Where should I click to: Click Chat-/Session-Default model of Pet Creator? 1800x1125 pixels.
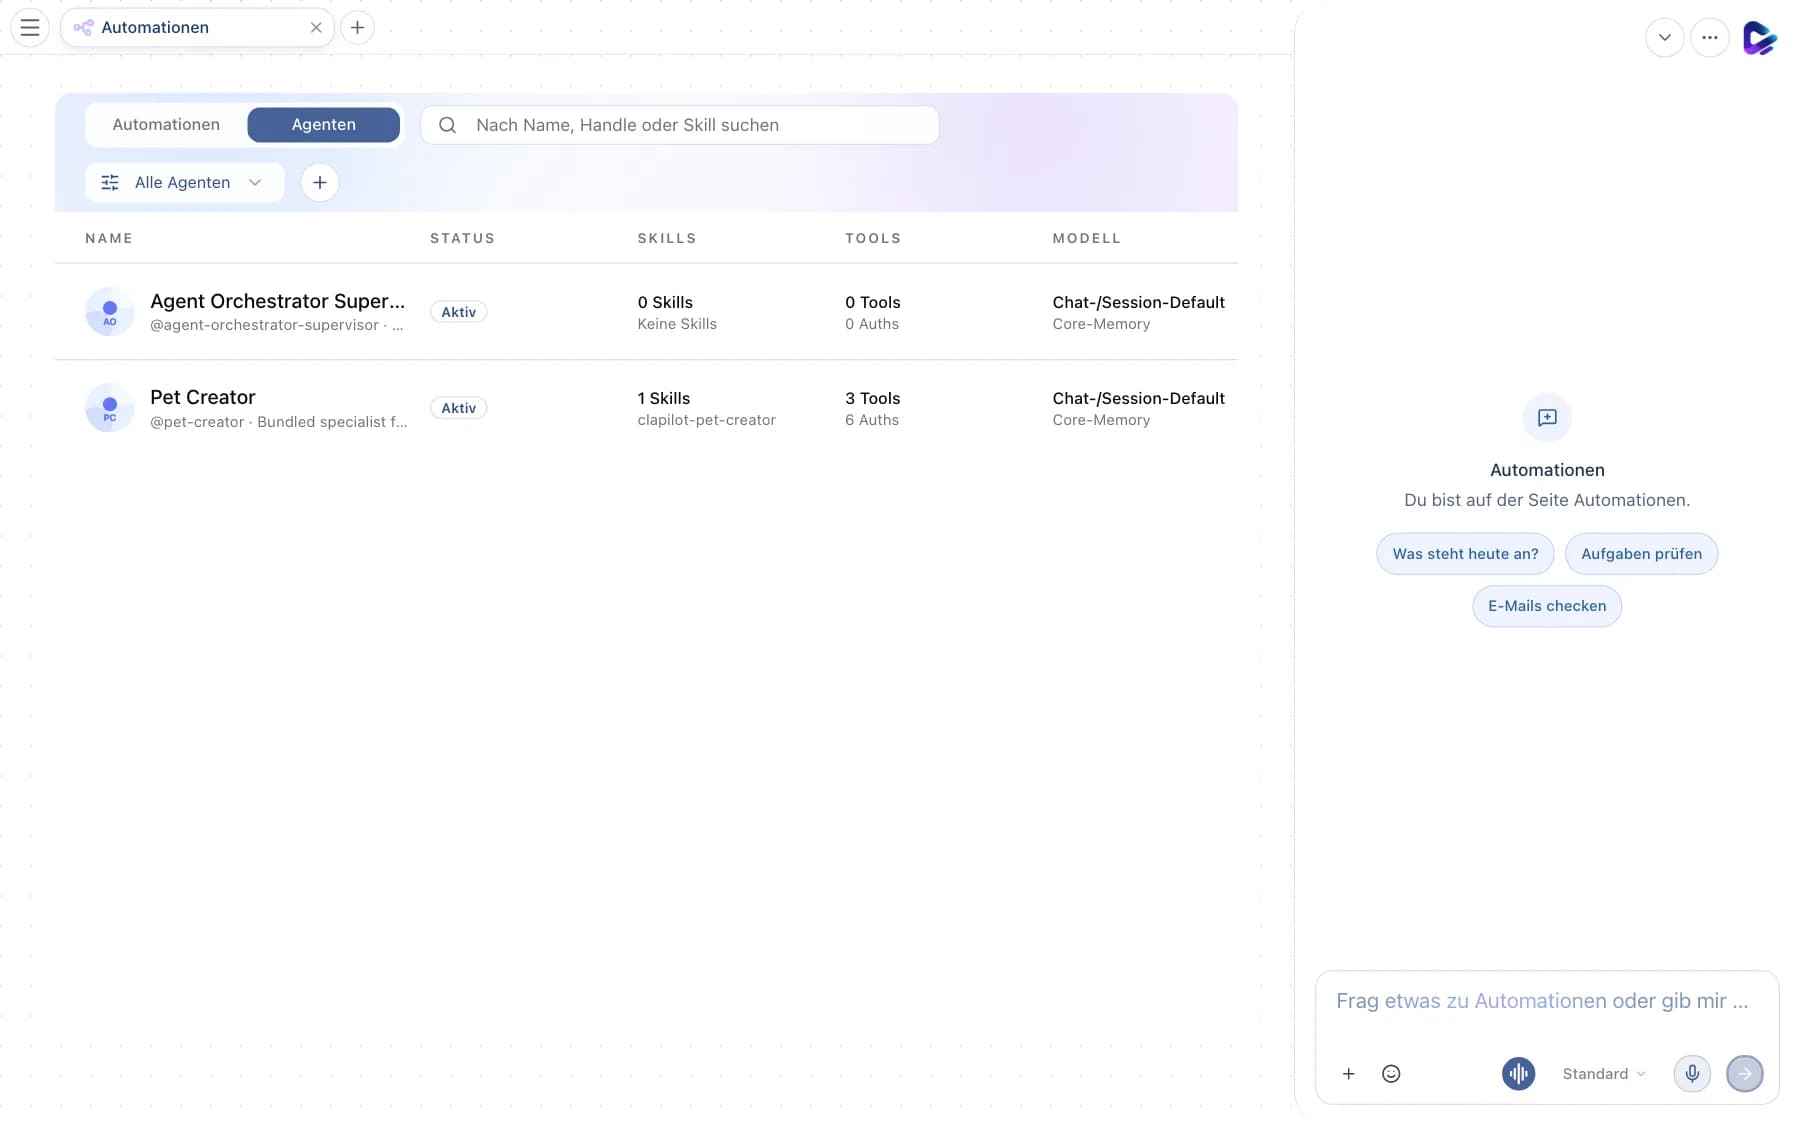coord(1138,398)
